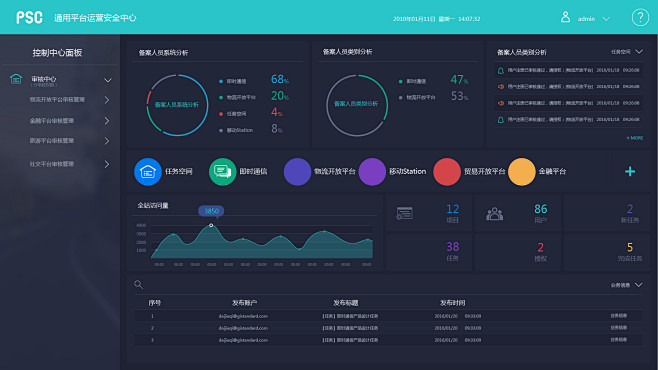The width and height of the screenshot is (658, 370).
Task: Open the admin account dropdown arrow
Action: tap(606, 19)
